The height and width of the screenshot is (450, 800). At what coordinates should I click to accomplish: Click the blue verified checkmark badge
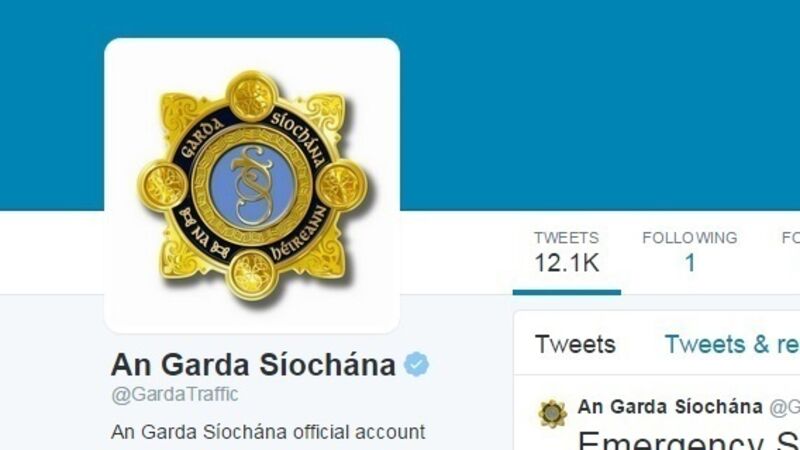coord(416,364)
